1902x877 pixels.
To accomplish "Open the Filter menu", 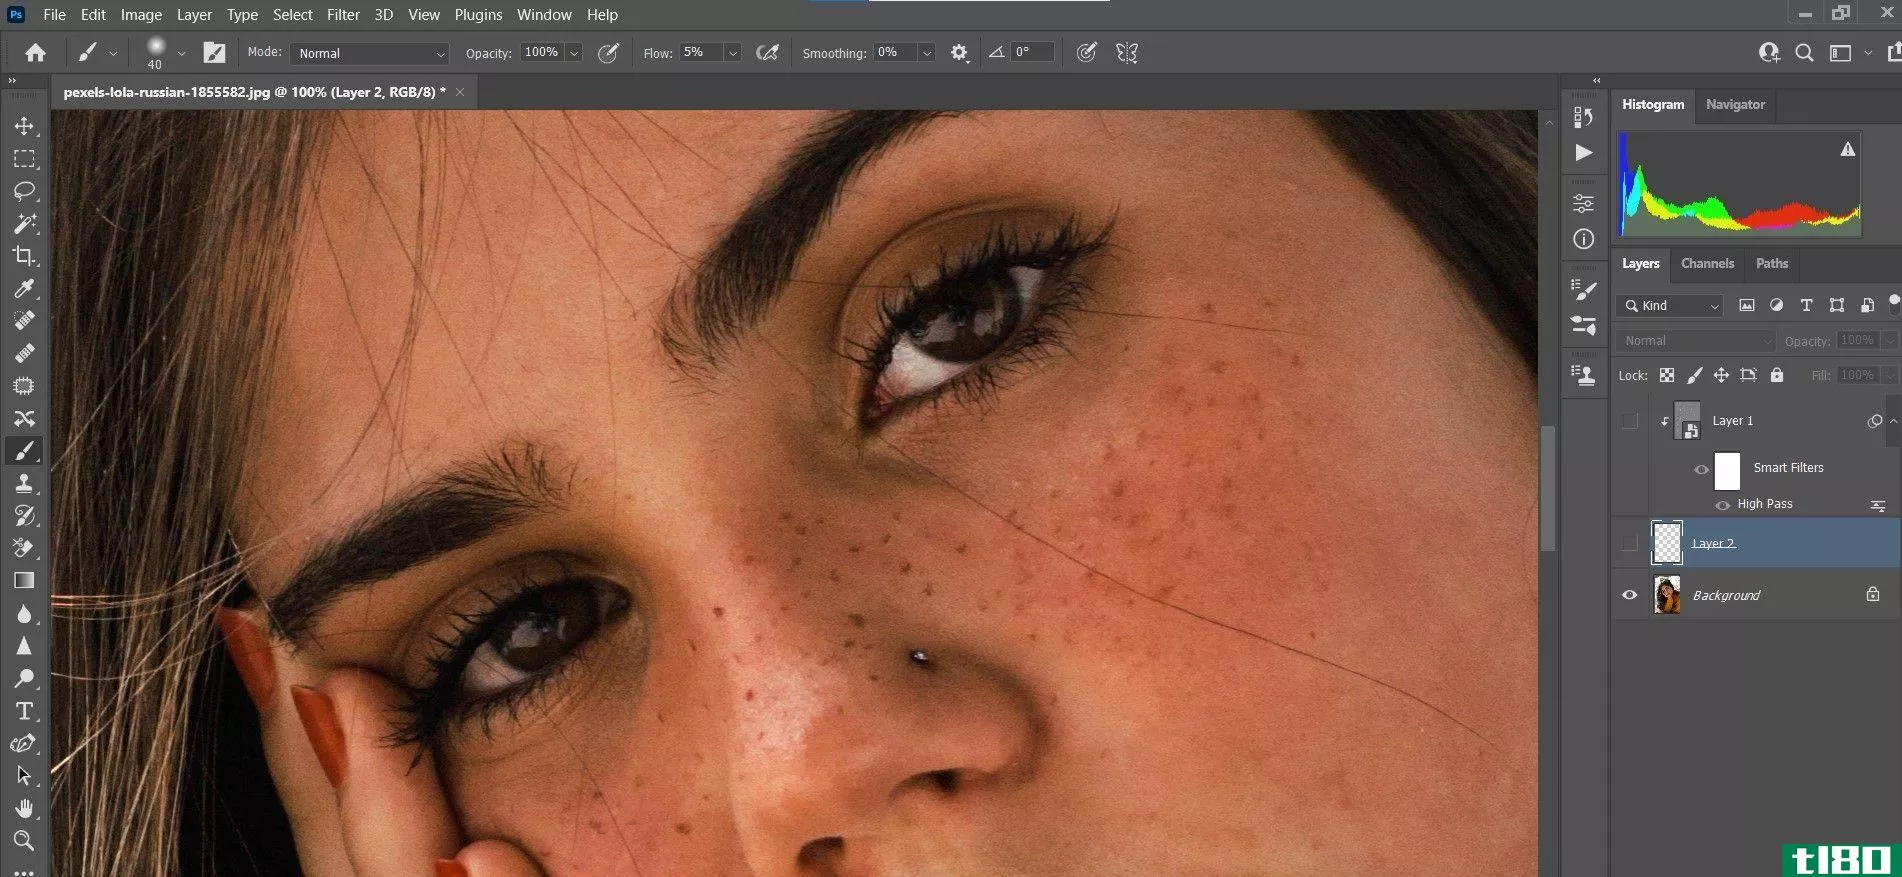I will [343, 15].
